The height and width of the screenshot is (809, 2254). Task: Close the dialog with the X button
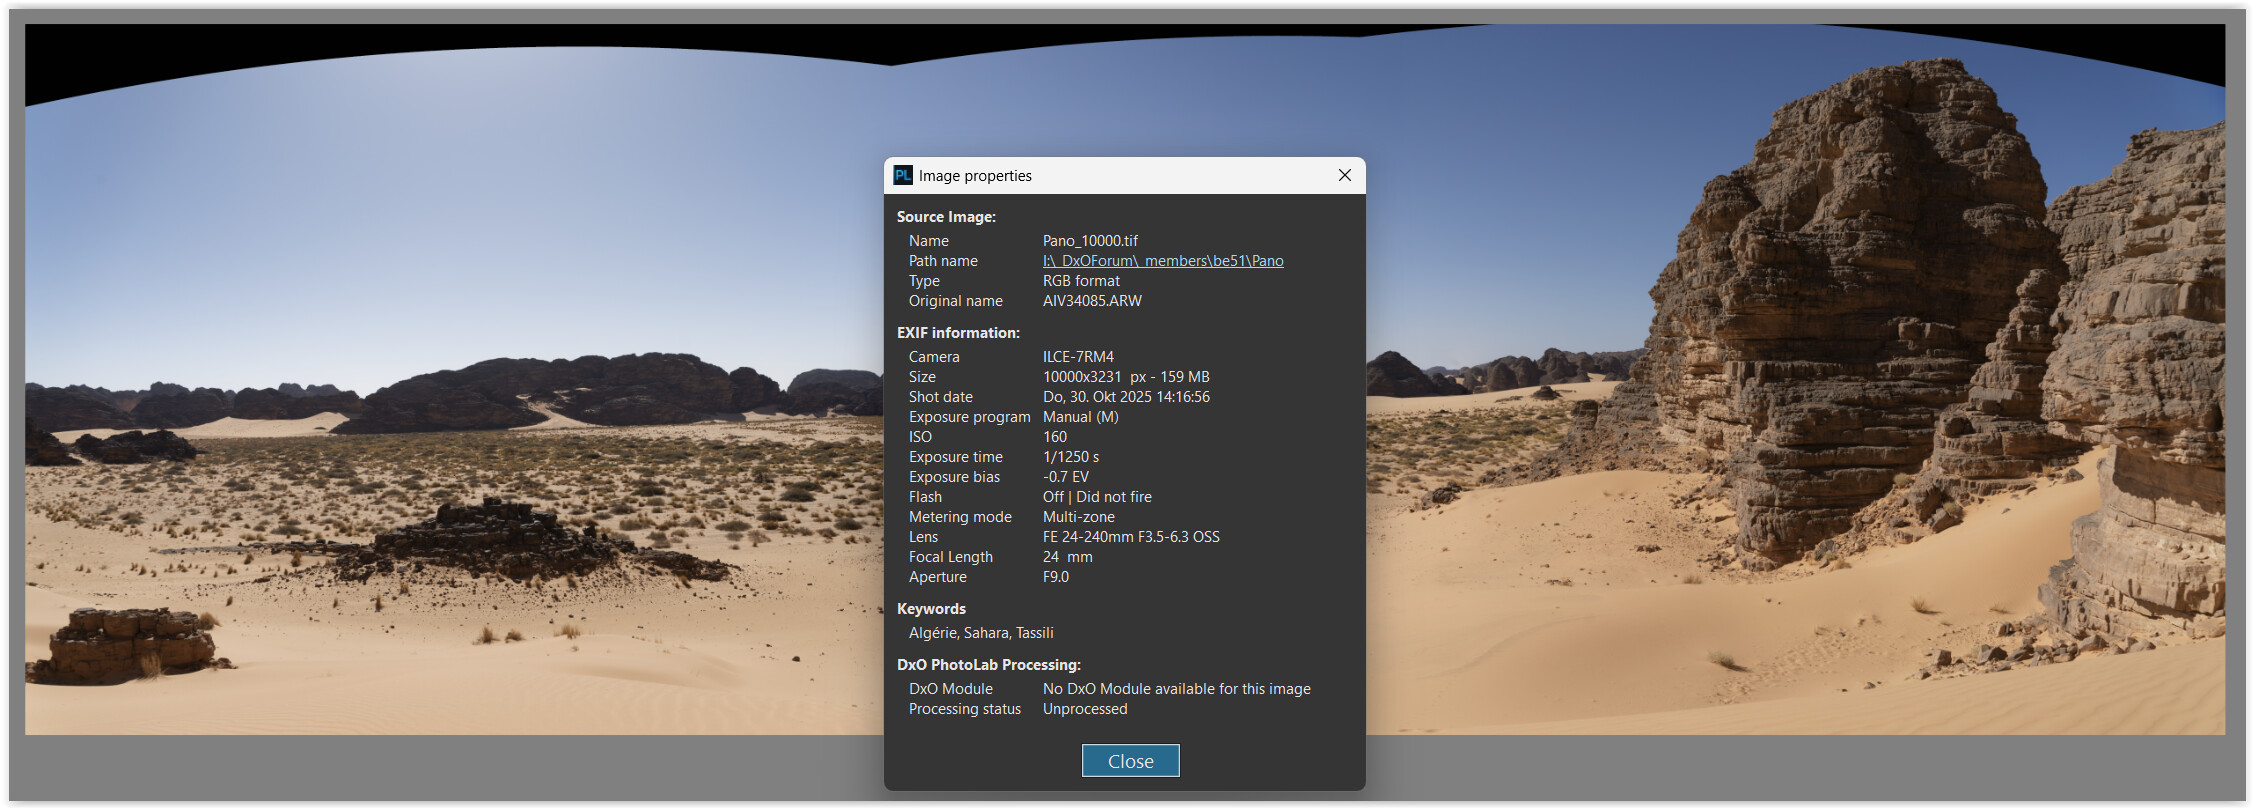tap(1344, 176)
